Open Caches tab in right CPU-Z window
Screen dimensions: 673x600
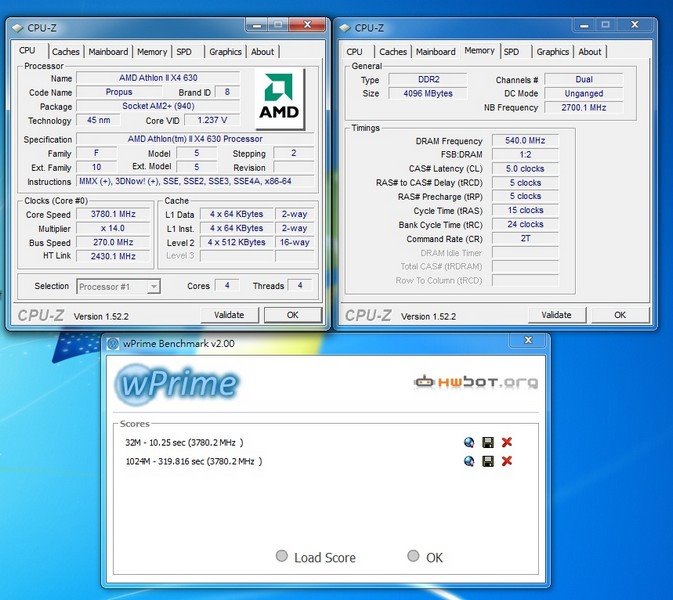point(393,52)
